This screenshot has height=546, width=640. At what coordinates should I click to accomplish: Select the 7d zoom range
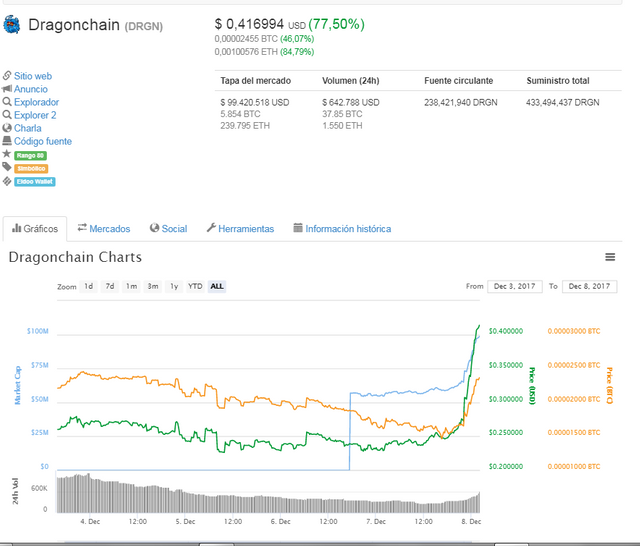click(x=110, y=286)
